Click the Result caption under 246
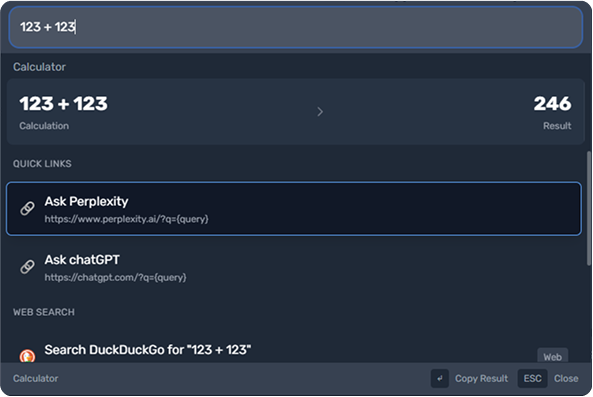This screenshot has height=397, width=593. (557, 126)
